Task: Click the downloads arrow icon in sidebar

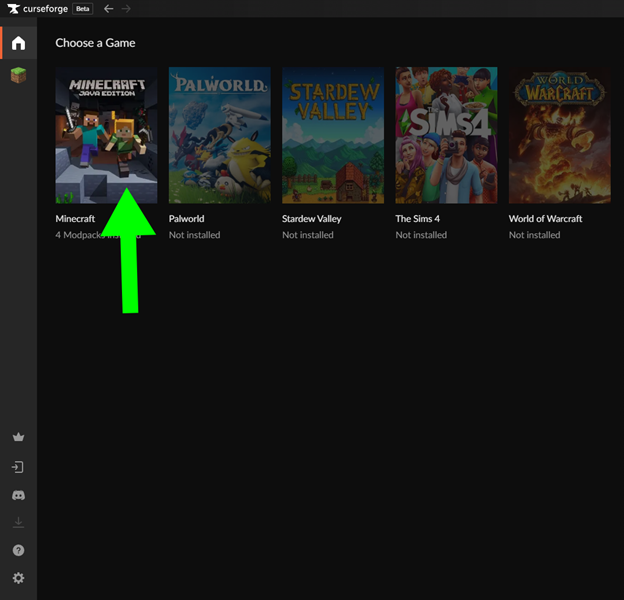Action: point(18,522)
